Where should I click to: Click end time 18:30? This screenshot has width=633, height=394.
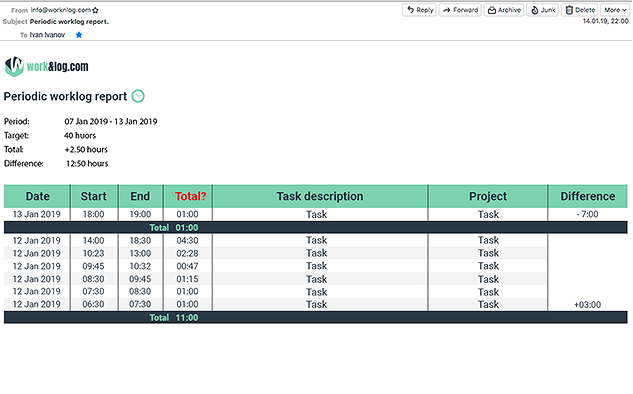(140, 241)
